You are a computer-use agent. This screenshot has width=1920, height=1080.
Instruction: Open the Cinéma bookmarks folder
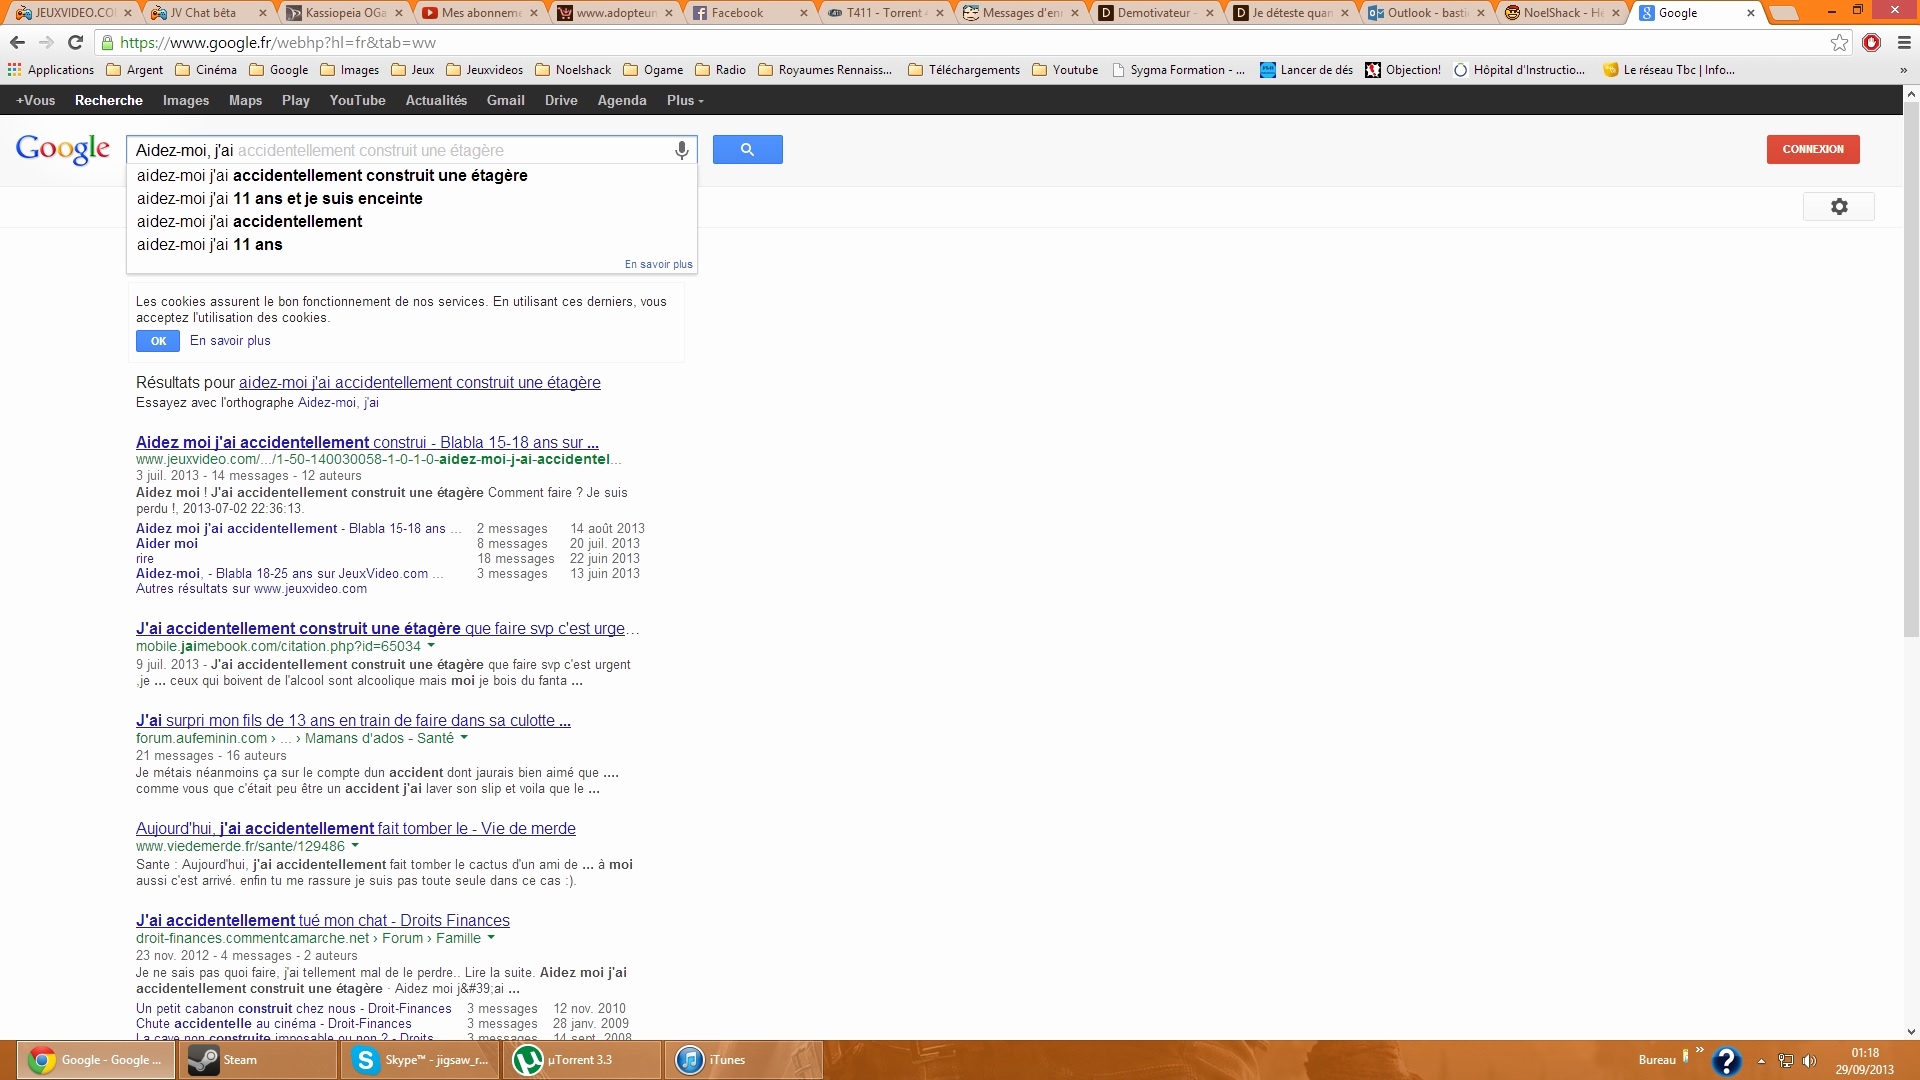[x=206, y=70]
